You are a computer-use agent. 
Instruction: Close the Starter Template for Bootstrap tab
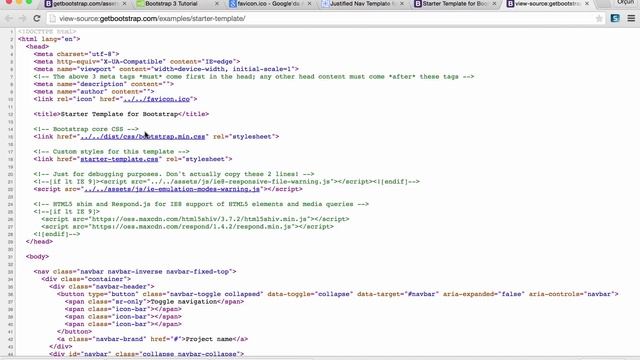(x=494, y=4)
